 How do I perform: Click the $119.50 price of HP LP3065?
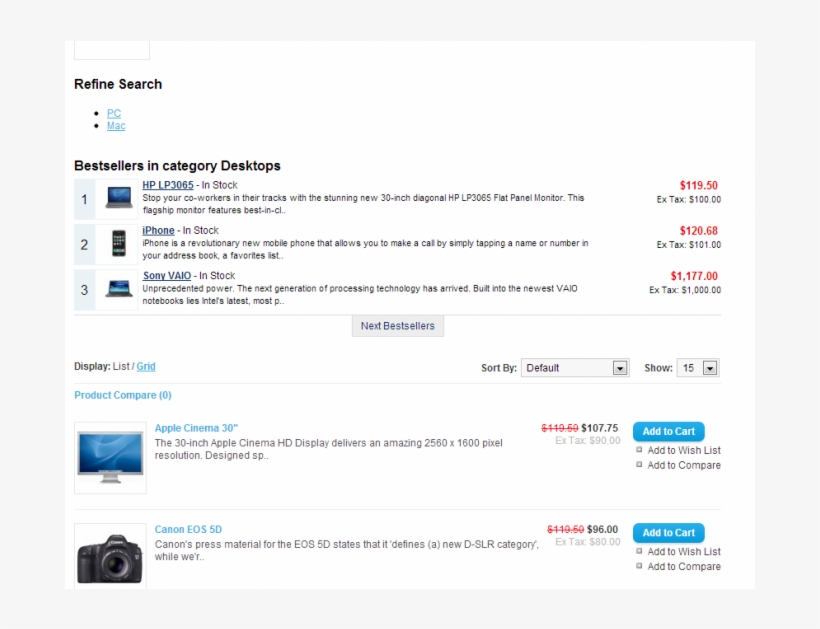point(699,186)
